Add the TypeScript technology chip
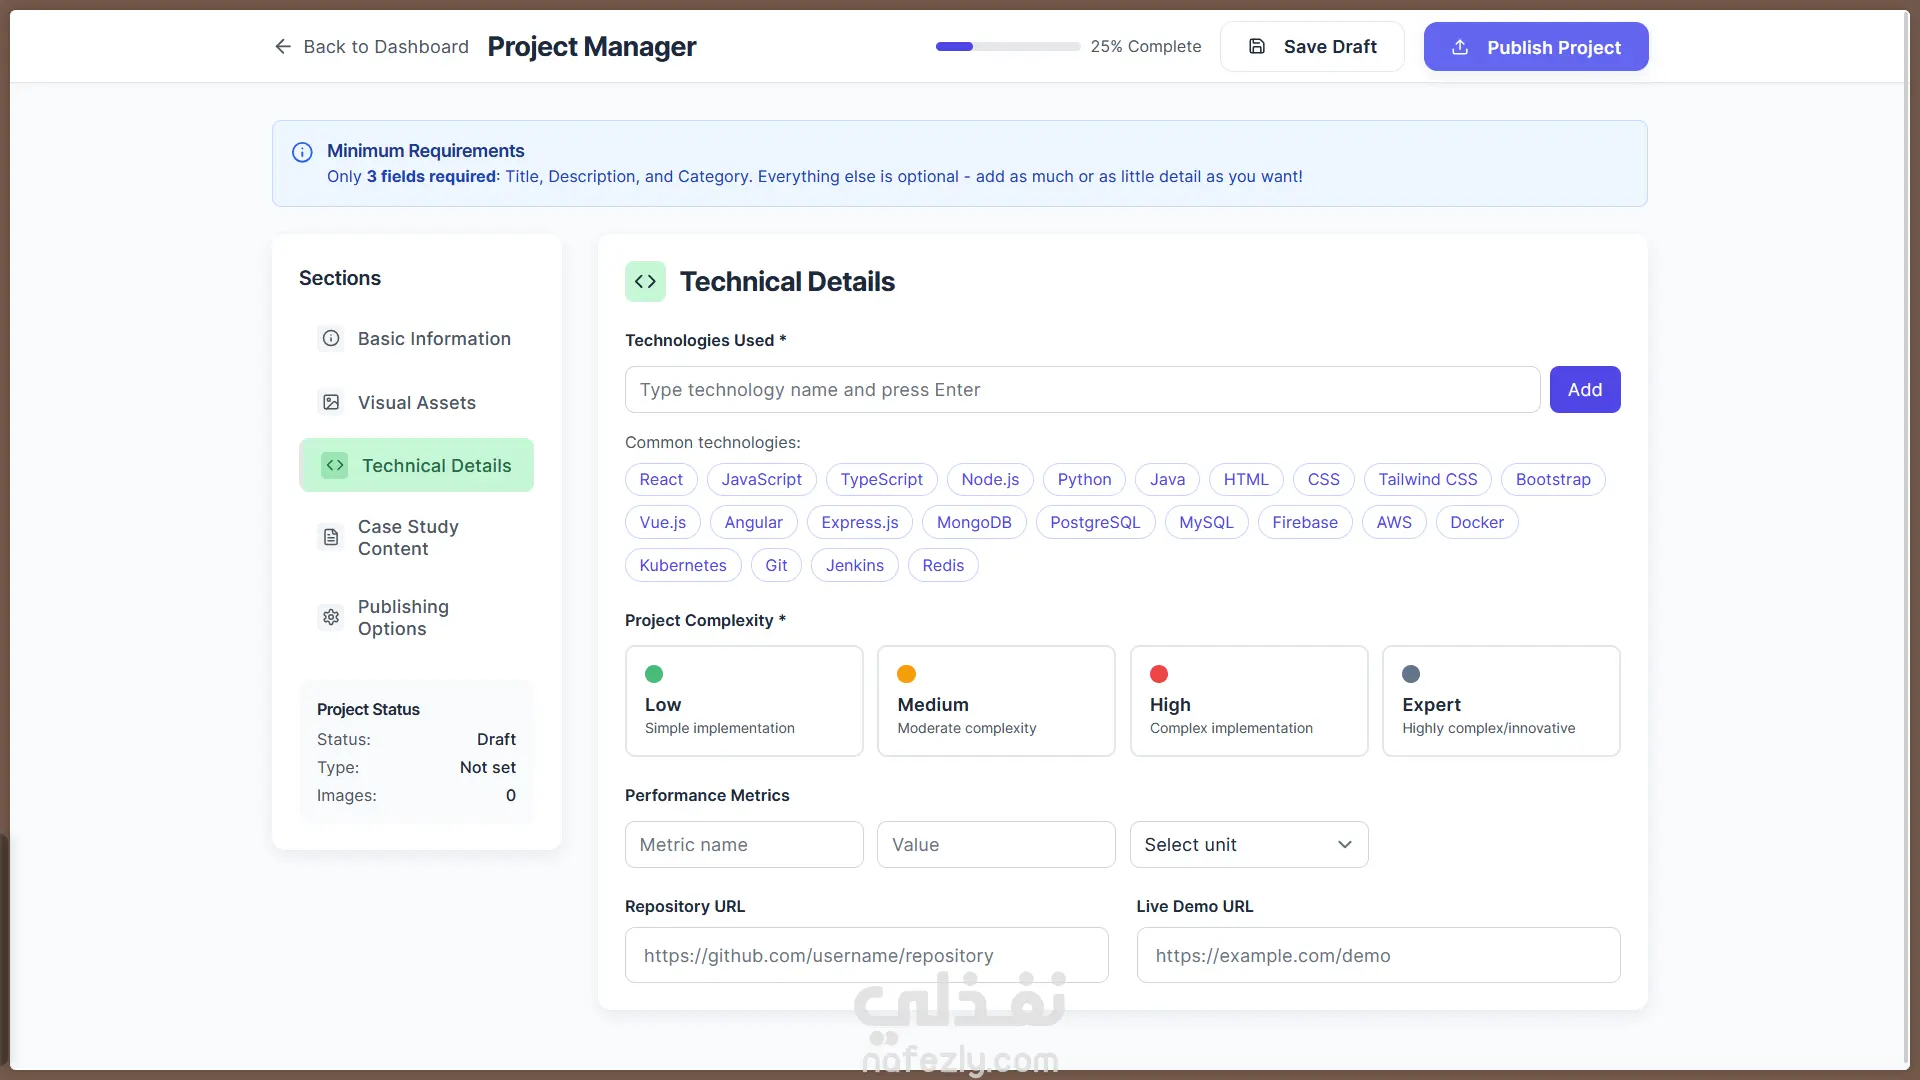1920x1080 pixels. tap(881, 480)
